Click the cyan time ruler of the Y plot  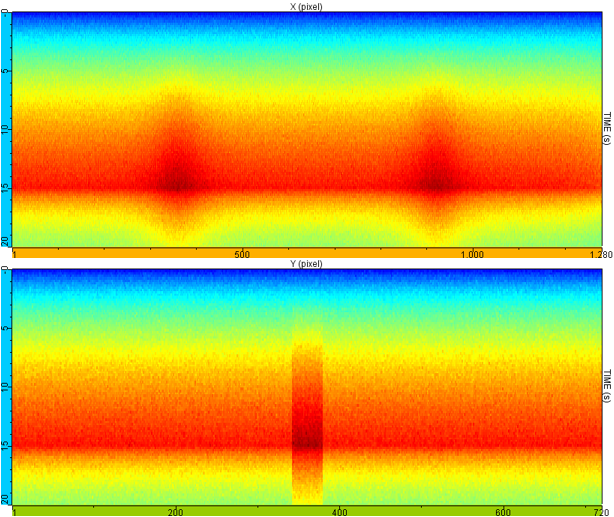pyautogui.click(x=6, y=387)
